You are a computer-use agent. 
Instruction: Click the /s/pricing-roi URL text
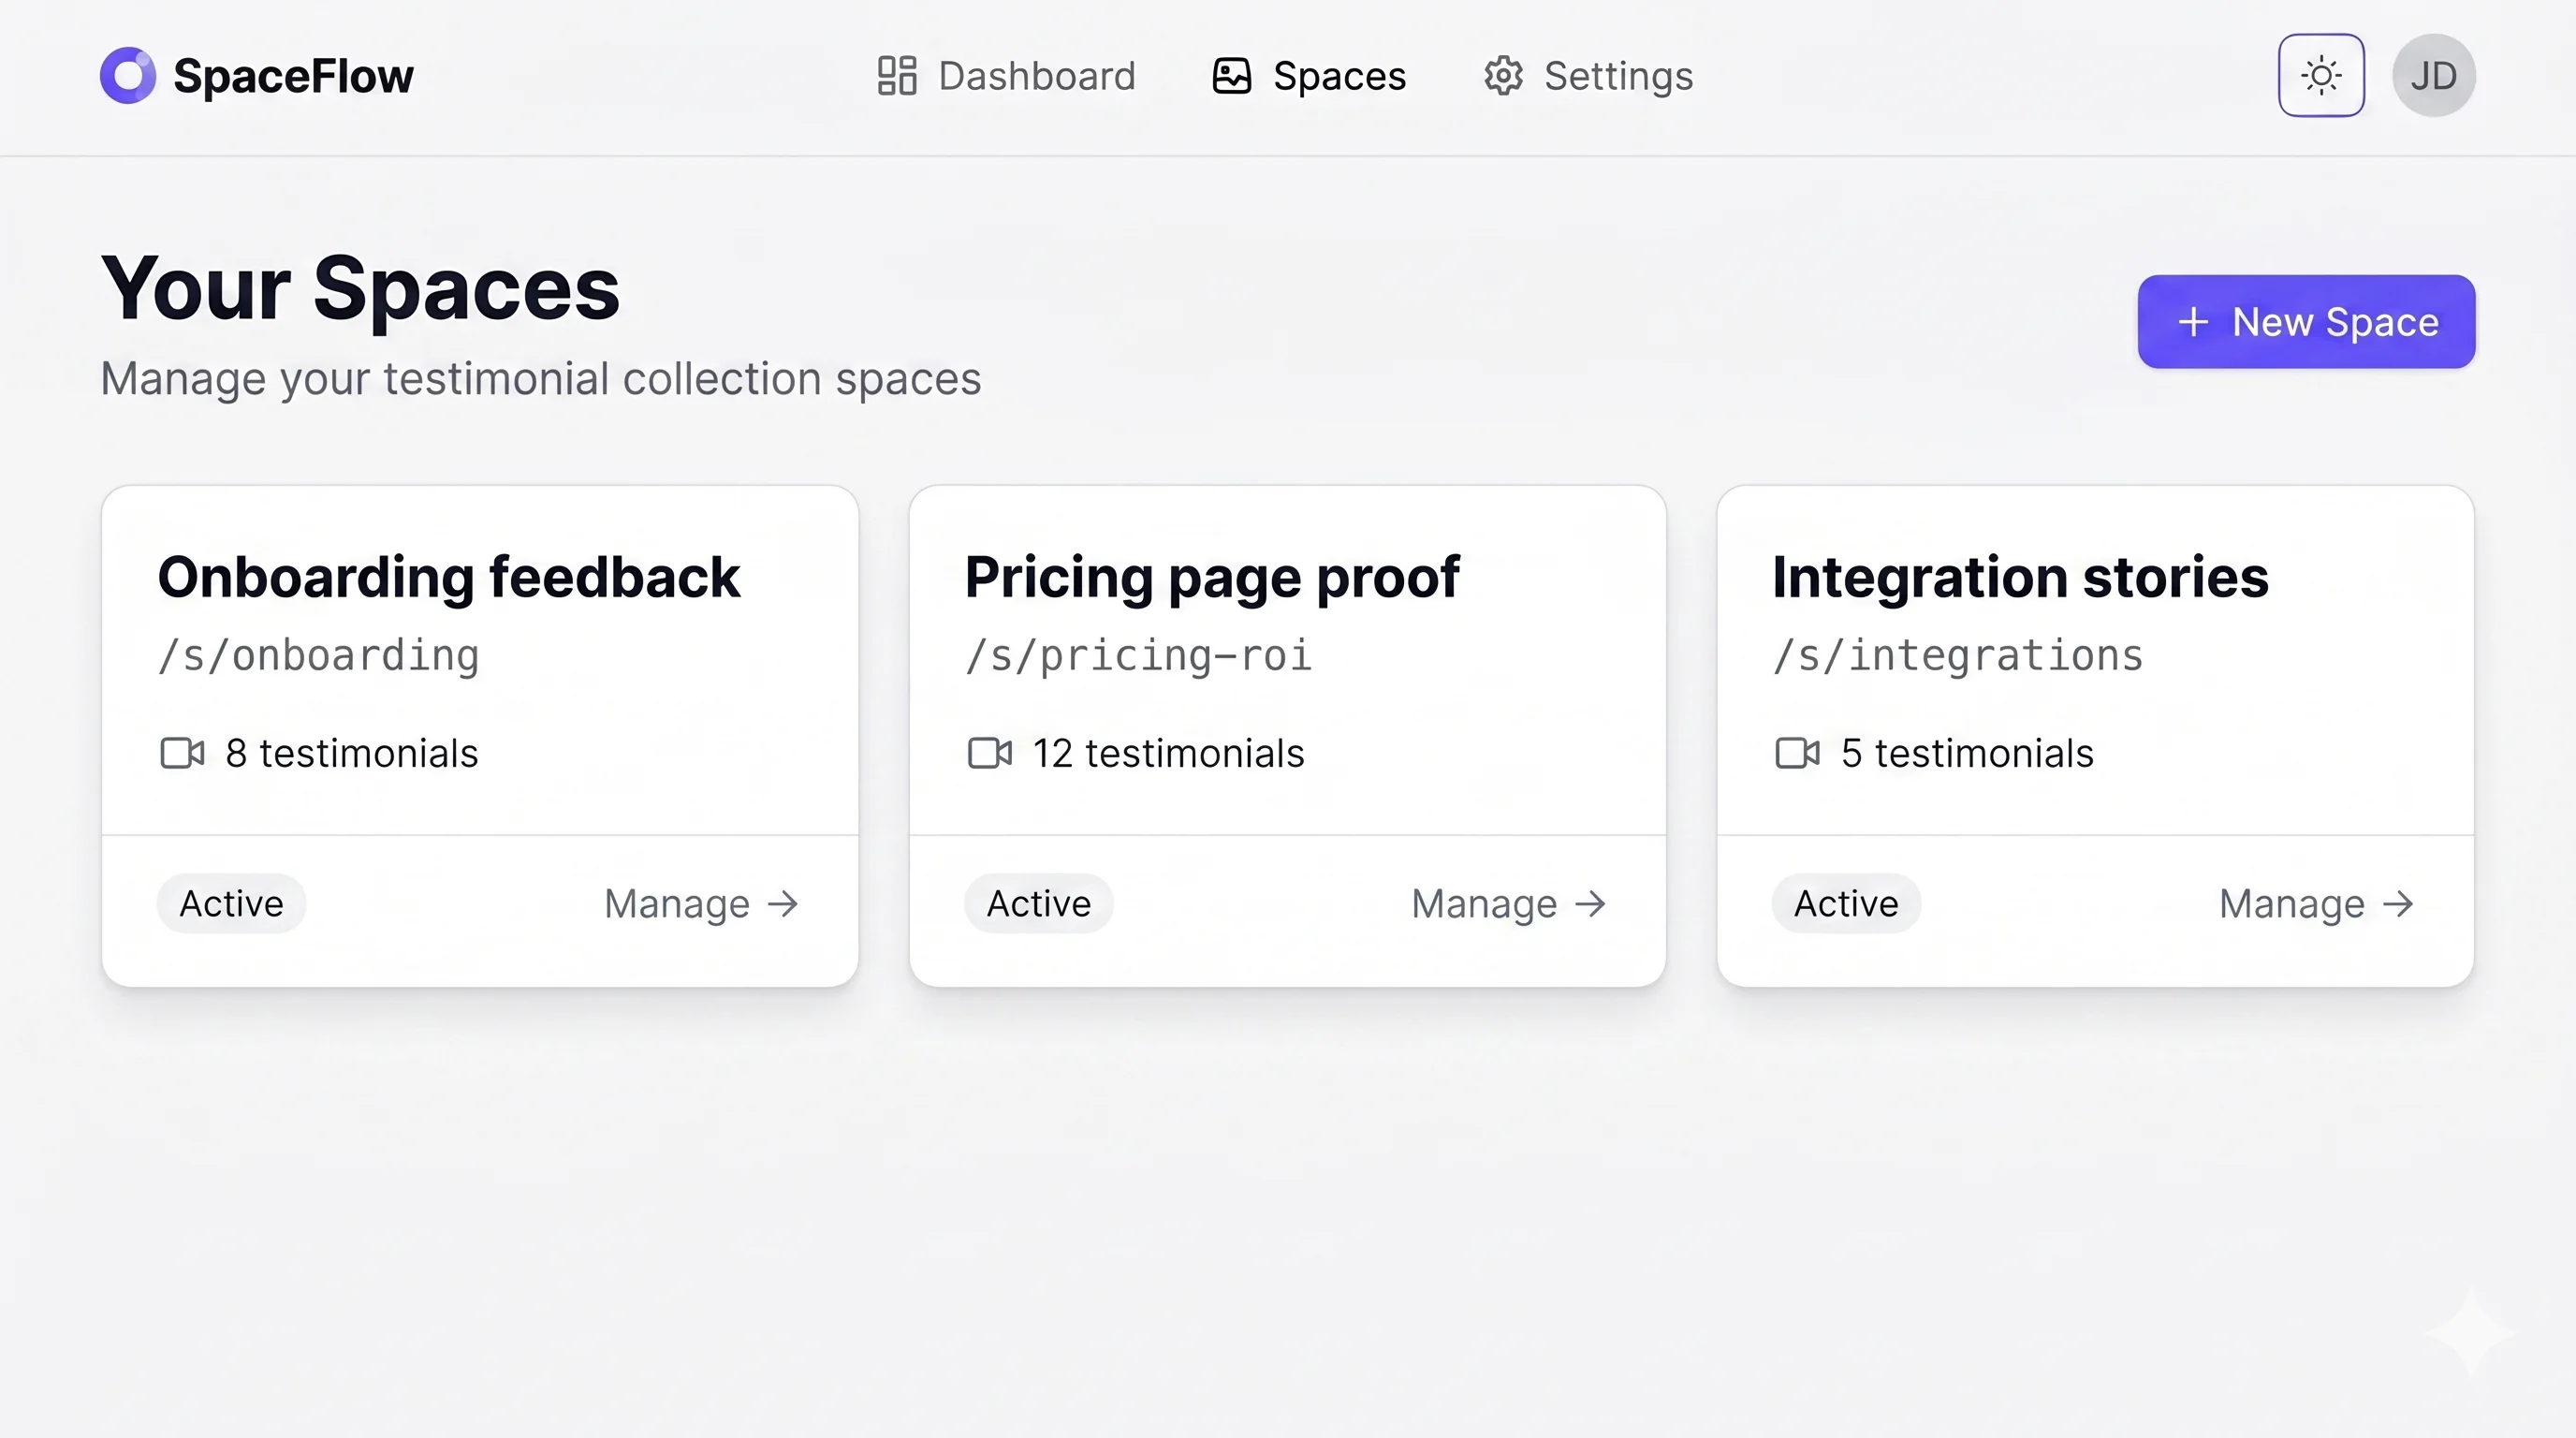[1138, 656]
